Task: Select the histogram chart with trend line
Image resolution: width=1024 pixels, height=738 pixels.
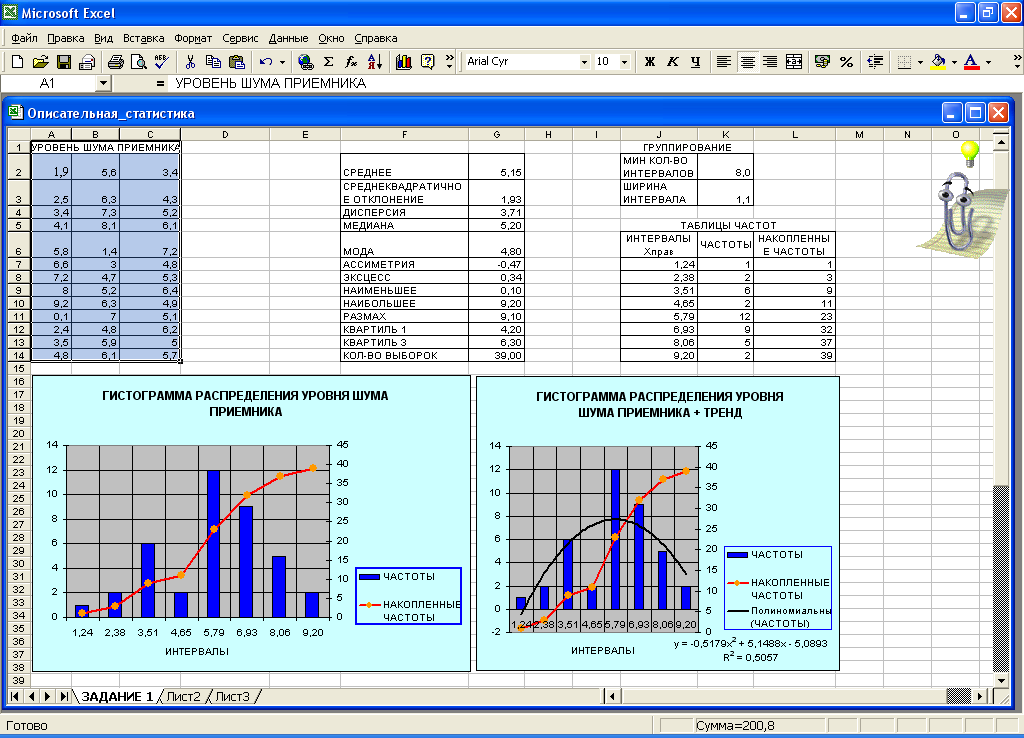Action: (x=658, y=523)
